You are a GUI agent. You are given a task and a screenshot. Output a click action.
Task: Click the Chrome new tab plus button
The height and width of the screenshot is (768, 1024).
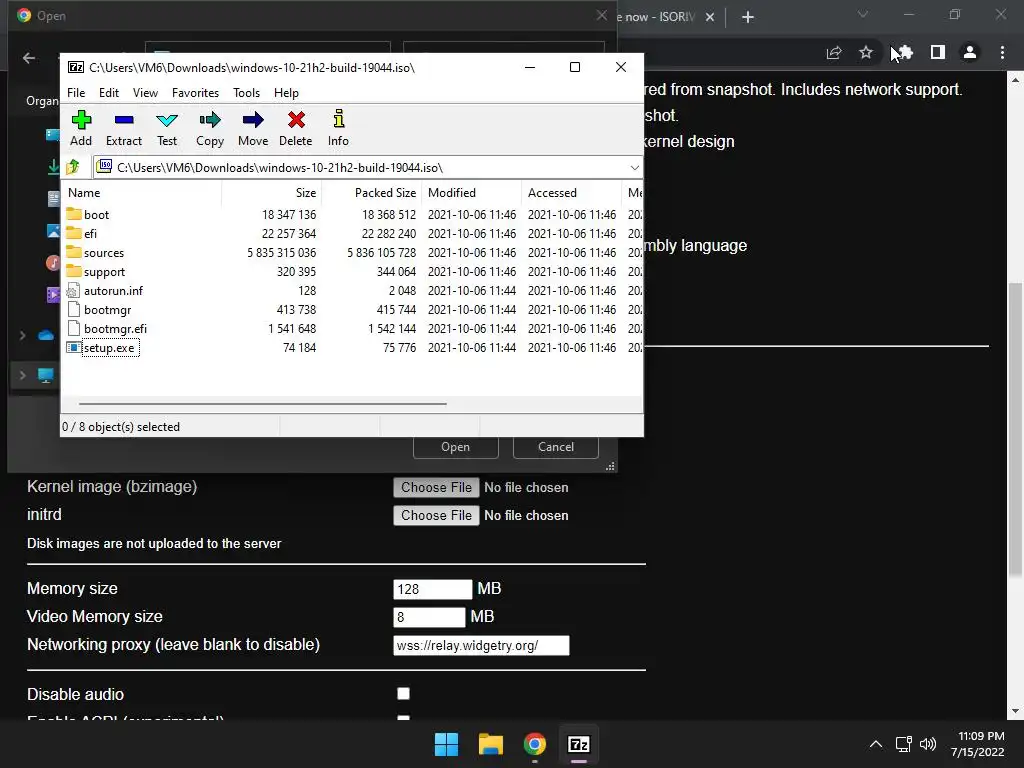click(748, 17)
